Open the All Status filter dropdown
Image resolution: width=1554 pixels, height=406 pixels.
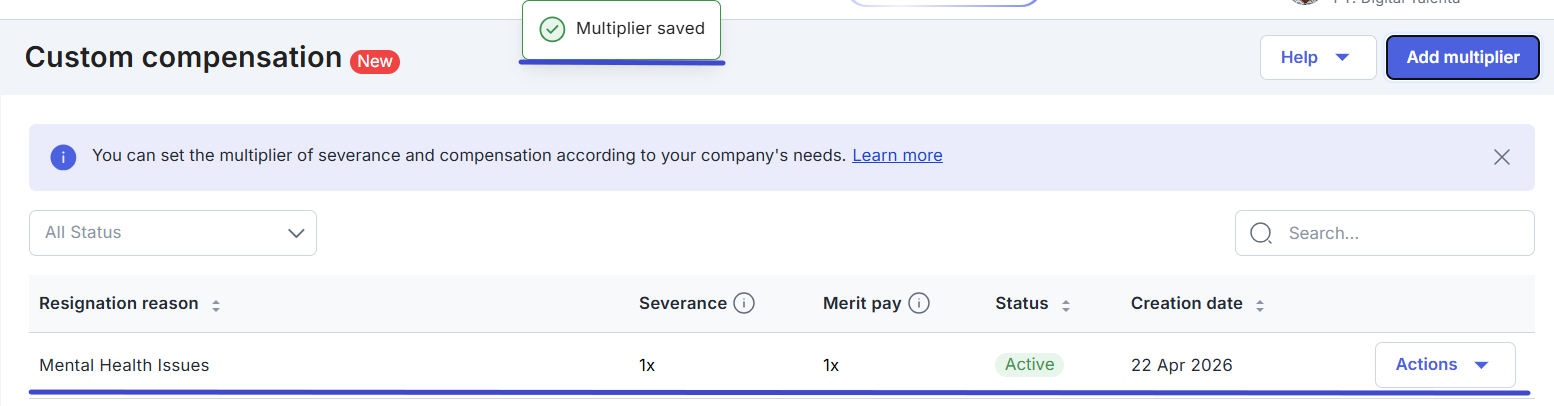coord(173,233)
